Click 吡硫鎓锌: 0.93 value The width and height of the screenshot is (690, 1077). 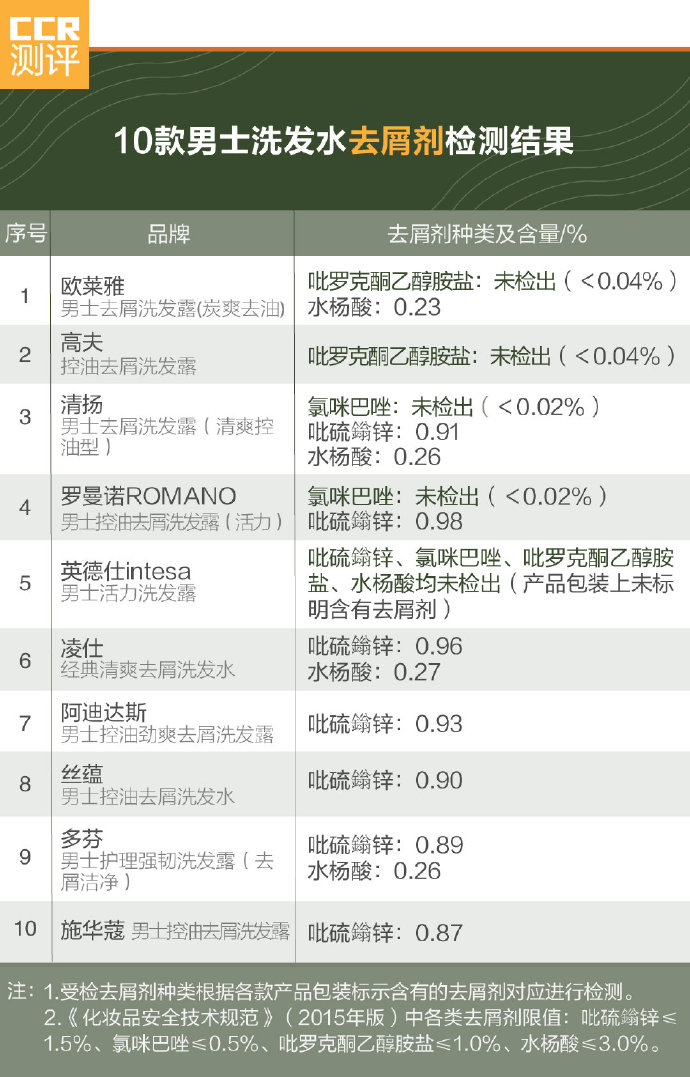point(385,723)
